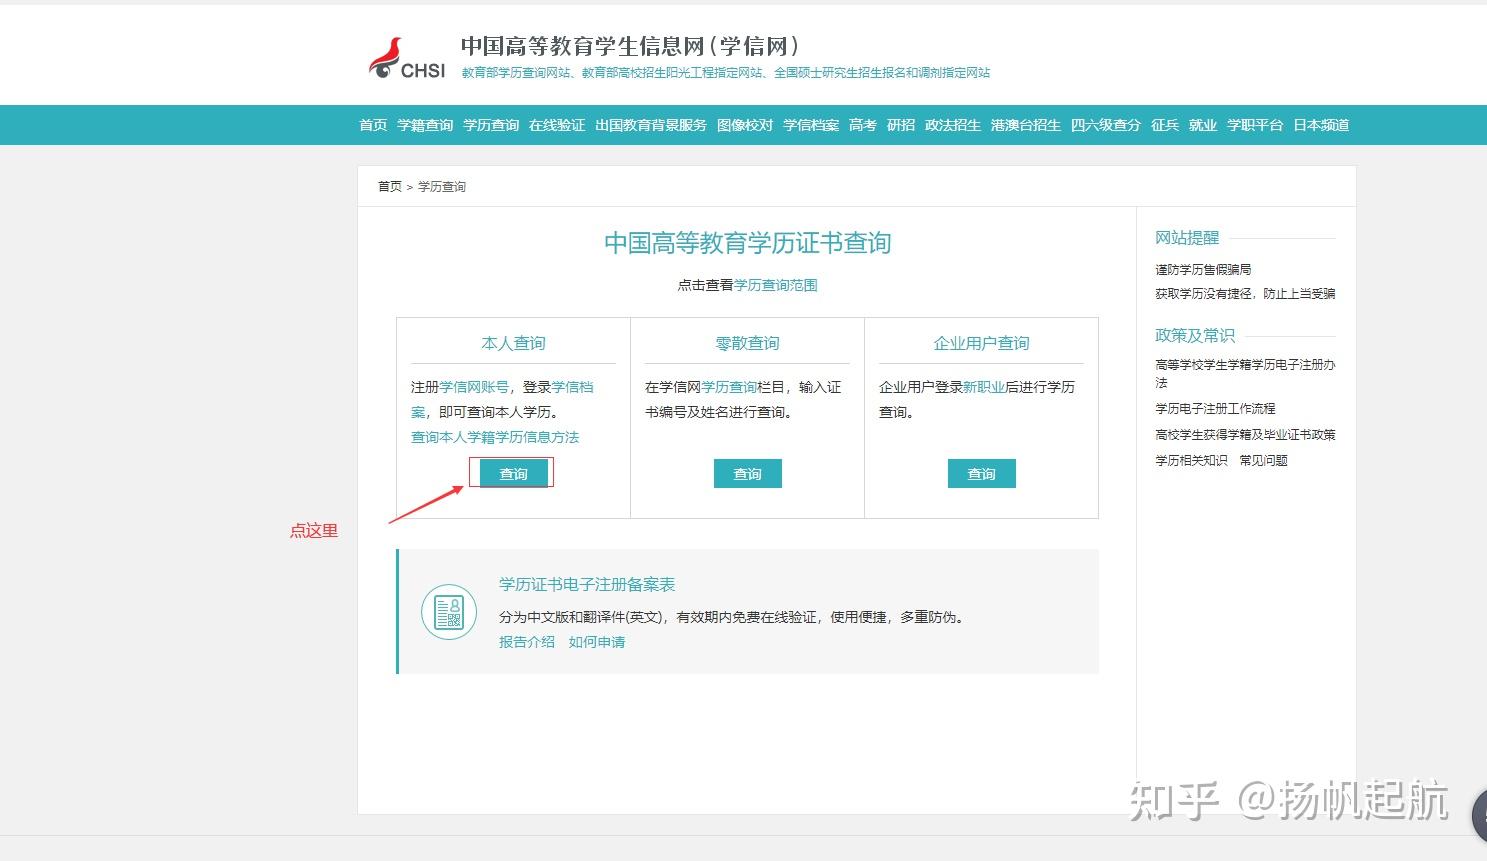This screenshot has width=1487, height=861.
Task: Click the 中国高等教育学生信息网 site title
Action: pos(630,46)
